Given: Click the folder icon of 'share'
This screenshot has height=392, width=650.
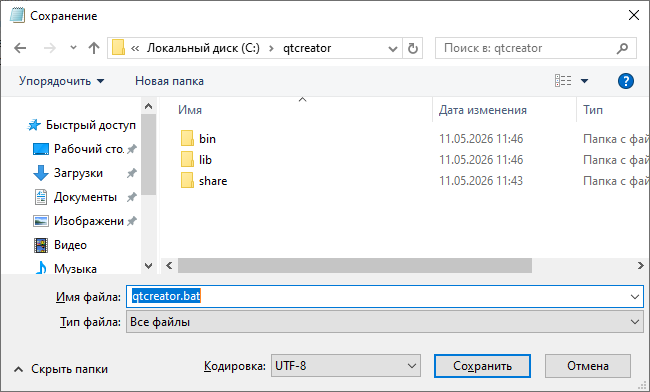Looking at the screenshot, I should (187, 181).
